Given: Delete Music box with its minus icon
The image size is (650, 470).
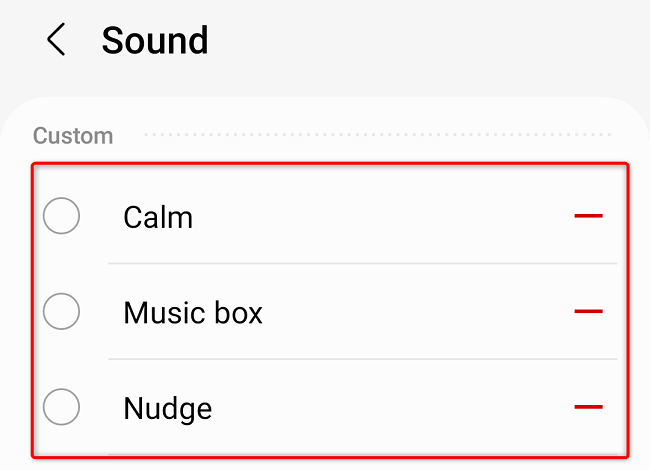Looking at the screenshot, I should pyautogui.click(x=589, y=312).
